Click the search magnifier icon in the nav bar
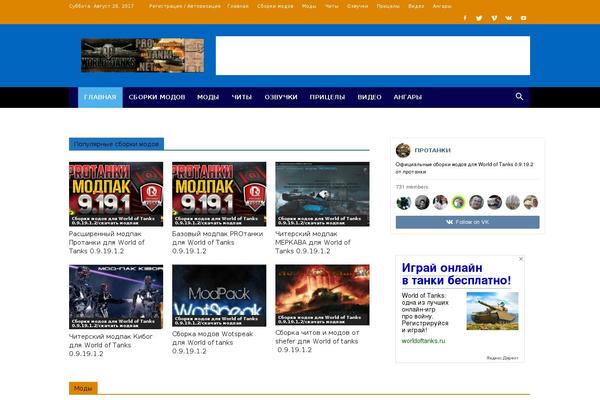This screenshot has width=600, height=400. click(519, 96)
